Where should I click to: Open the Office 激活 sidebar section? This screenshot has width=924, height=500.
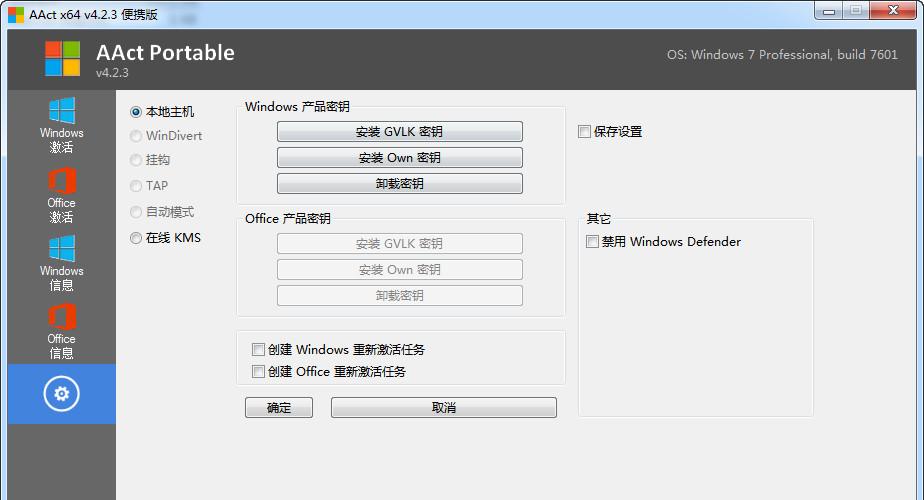62,195
